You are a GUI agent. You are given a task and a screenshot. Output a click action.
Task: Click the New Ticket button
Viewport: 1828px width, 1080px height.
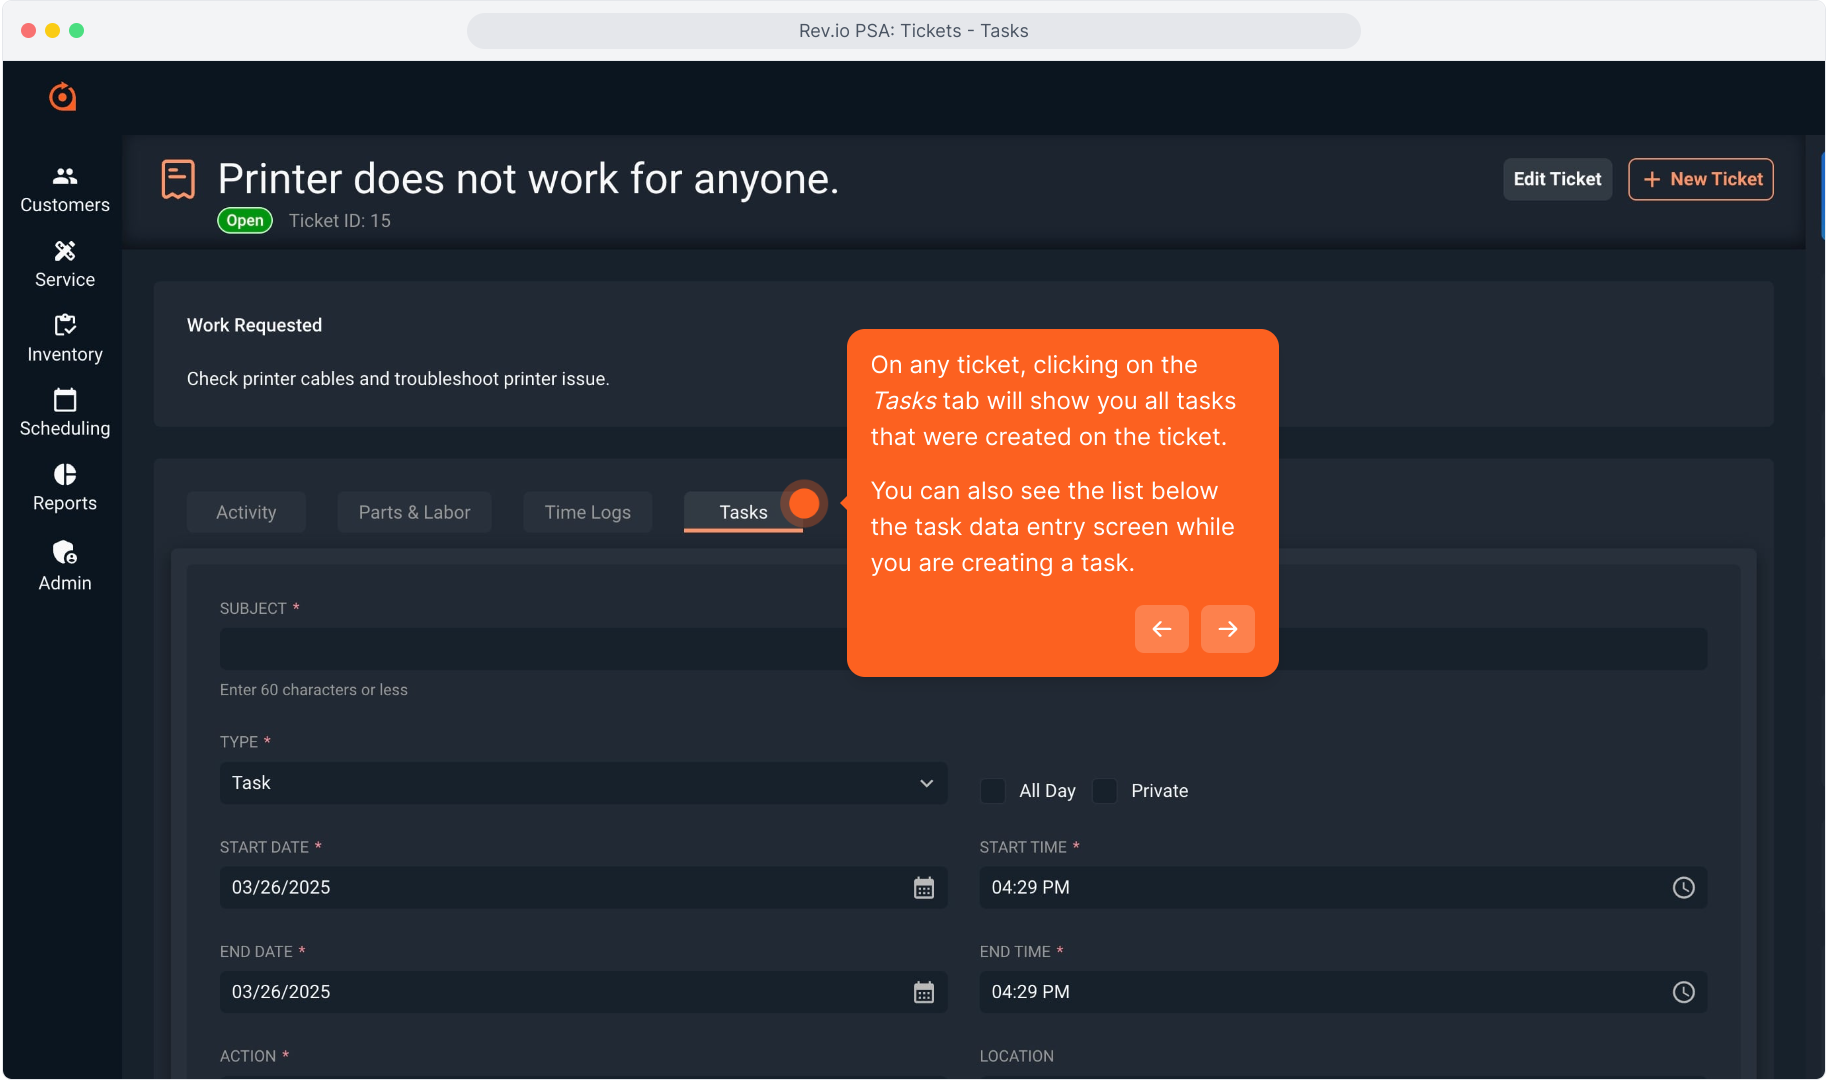click(1700, 179)
